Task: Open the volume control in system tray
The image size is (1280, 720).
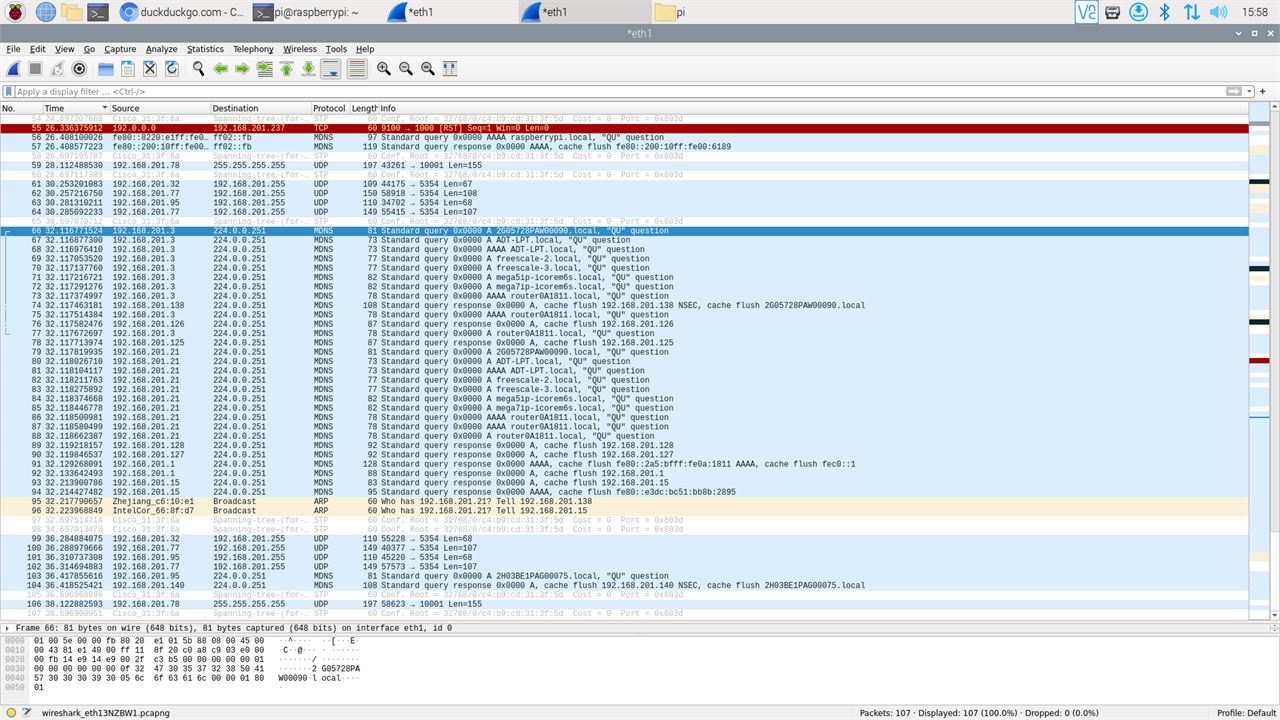Action: [x=1218, y=12]
